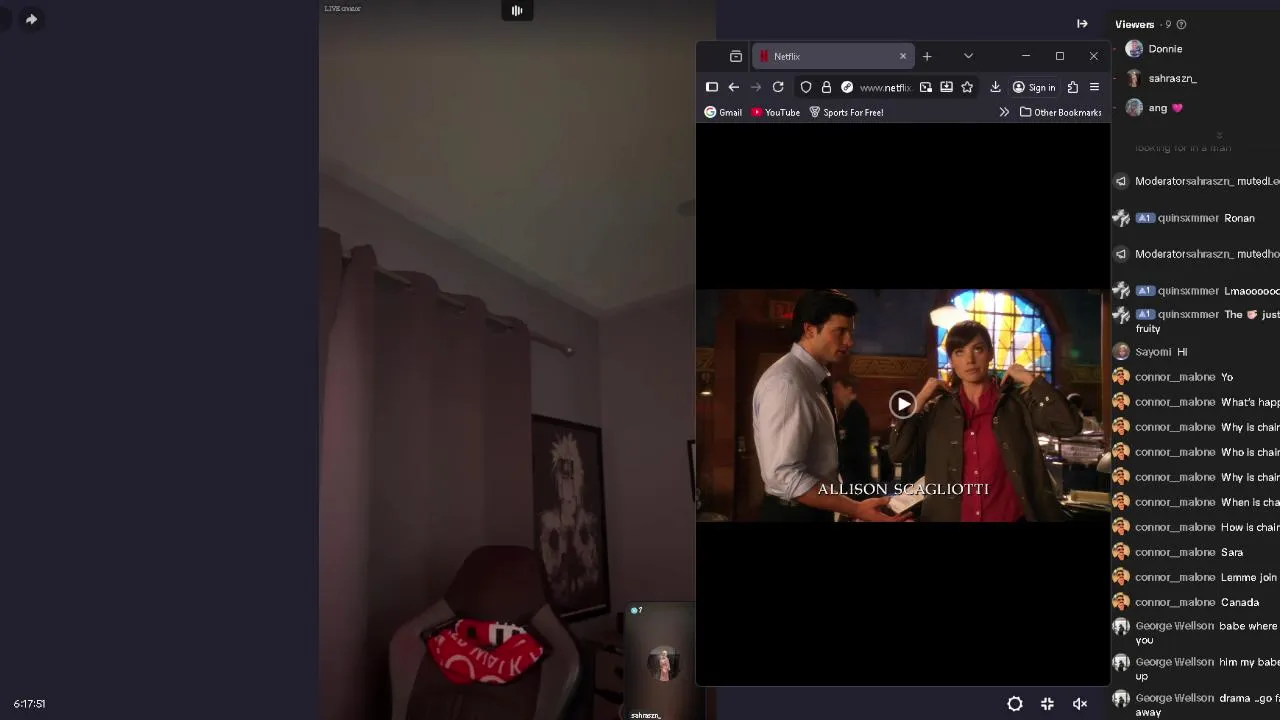Click the Sign in account button
The image size is (1280, 720).
[x=1034, y=87]
